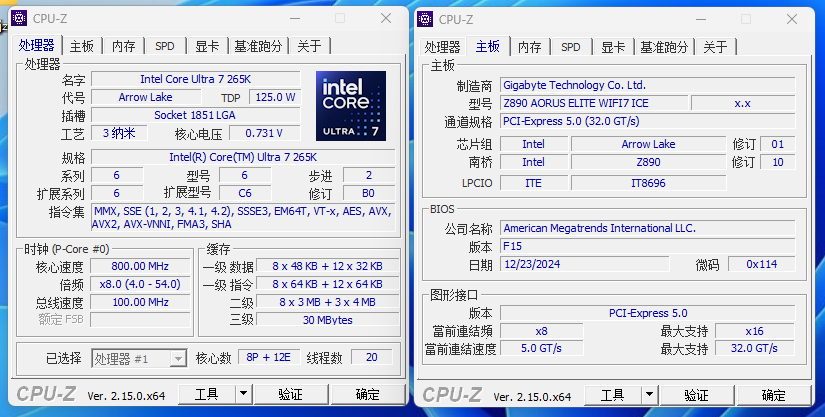Click the Intel Core Ultra 7 logo
Image resolution: width=825 pixels, height=417 pixels.
coord(350,105)
